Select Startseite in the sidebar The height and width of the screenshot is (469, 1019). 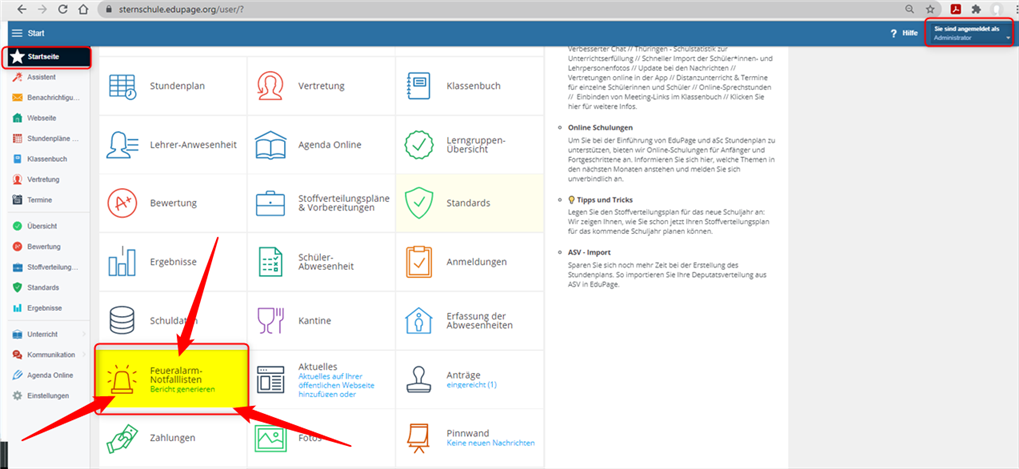coord(49,57)
